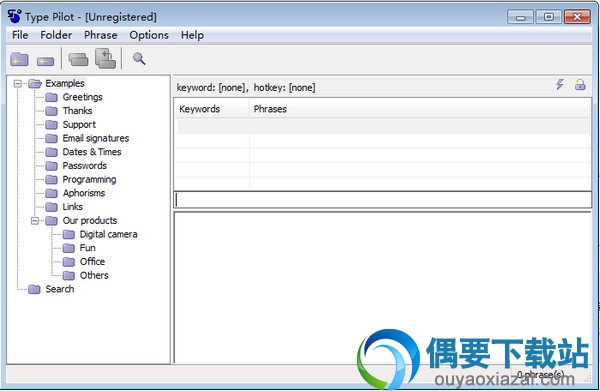Collapse the Our products tree node
This screenshot has width=600, height=391.
click(35, 221)
